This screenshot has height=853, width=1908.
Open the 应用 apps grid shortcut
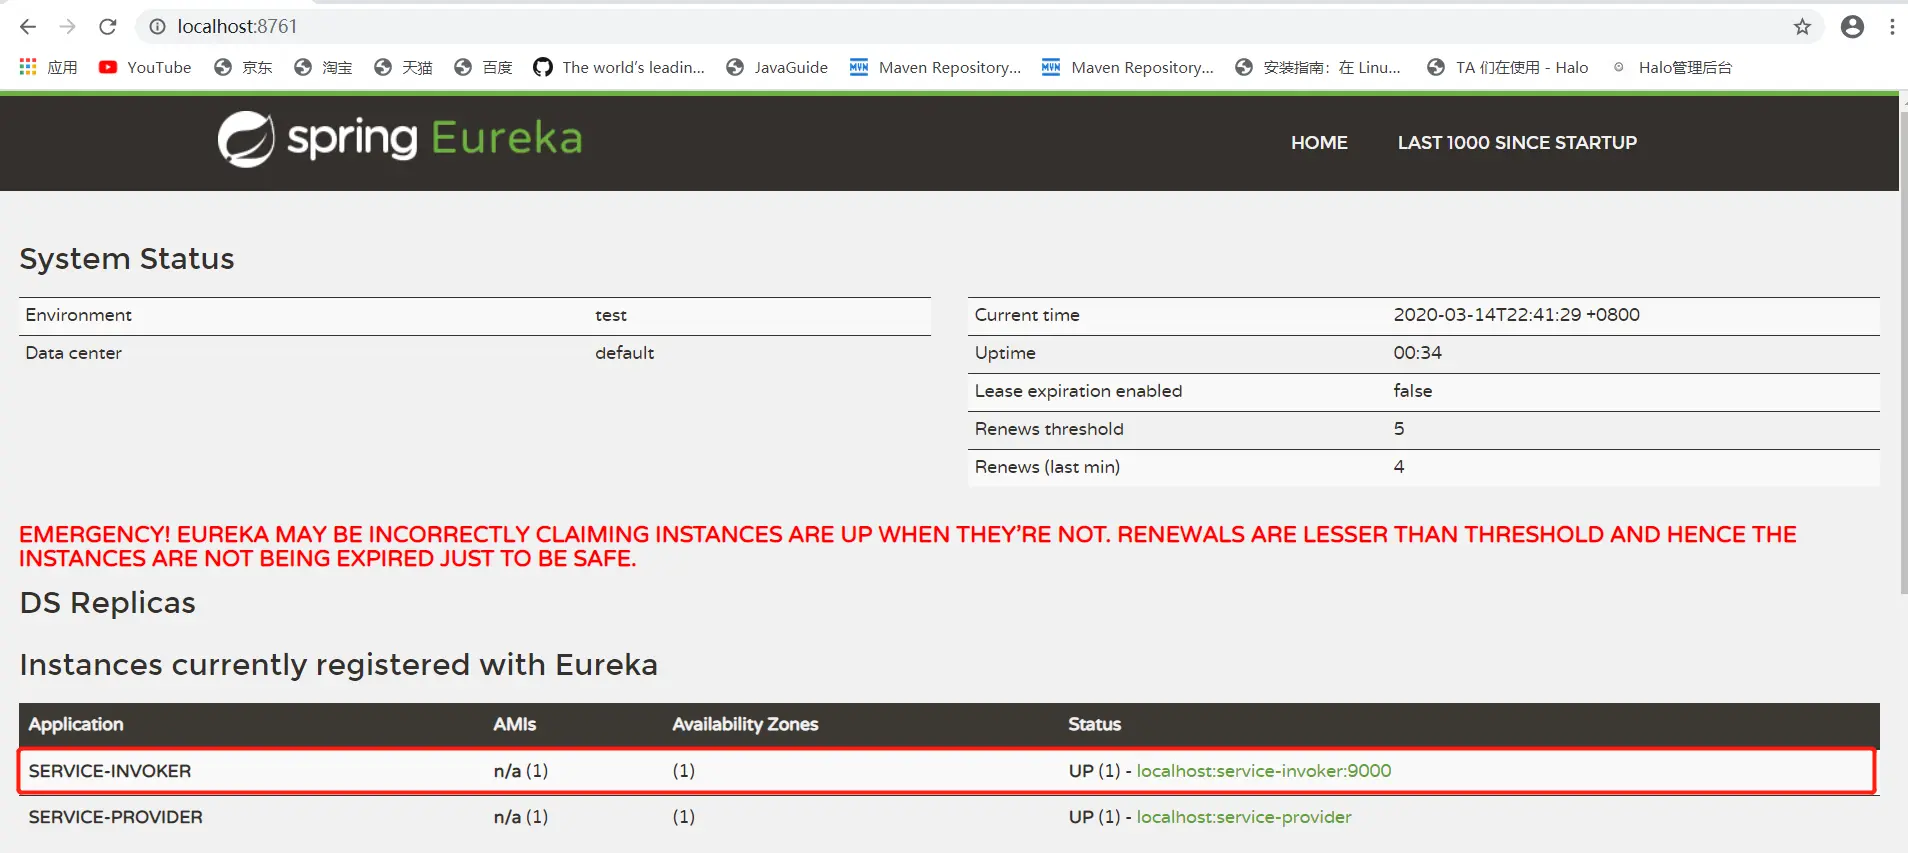[x=48, y=67]
